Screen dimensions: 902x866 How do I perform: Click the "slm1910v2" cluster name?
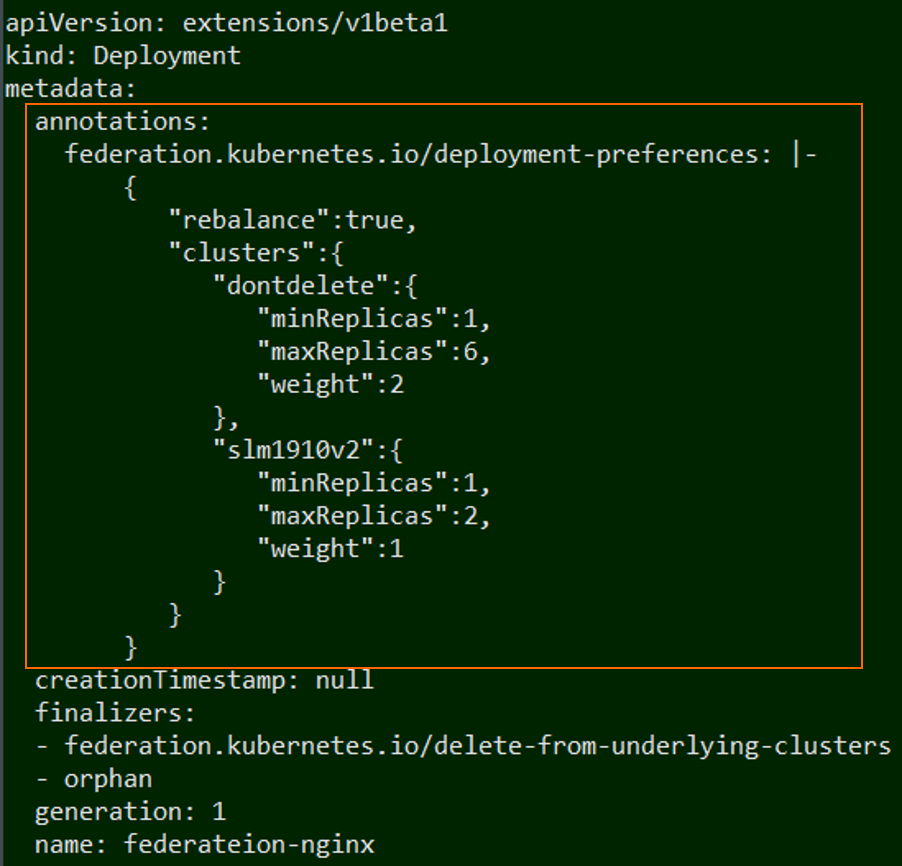tap(293, 450)
